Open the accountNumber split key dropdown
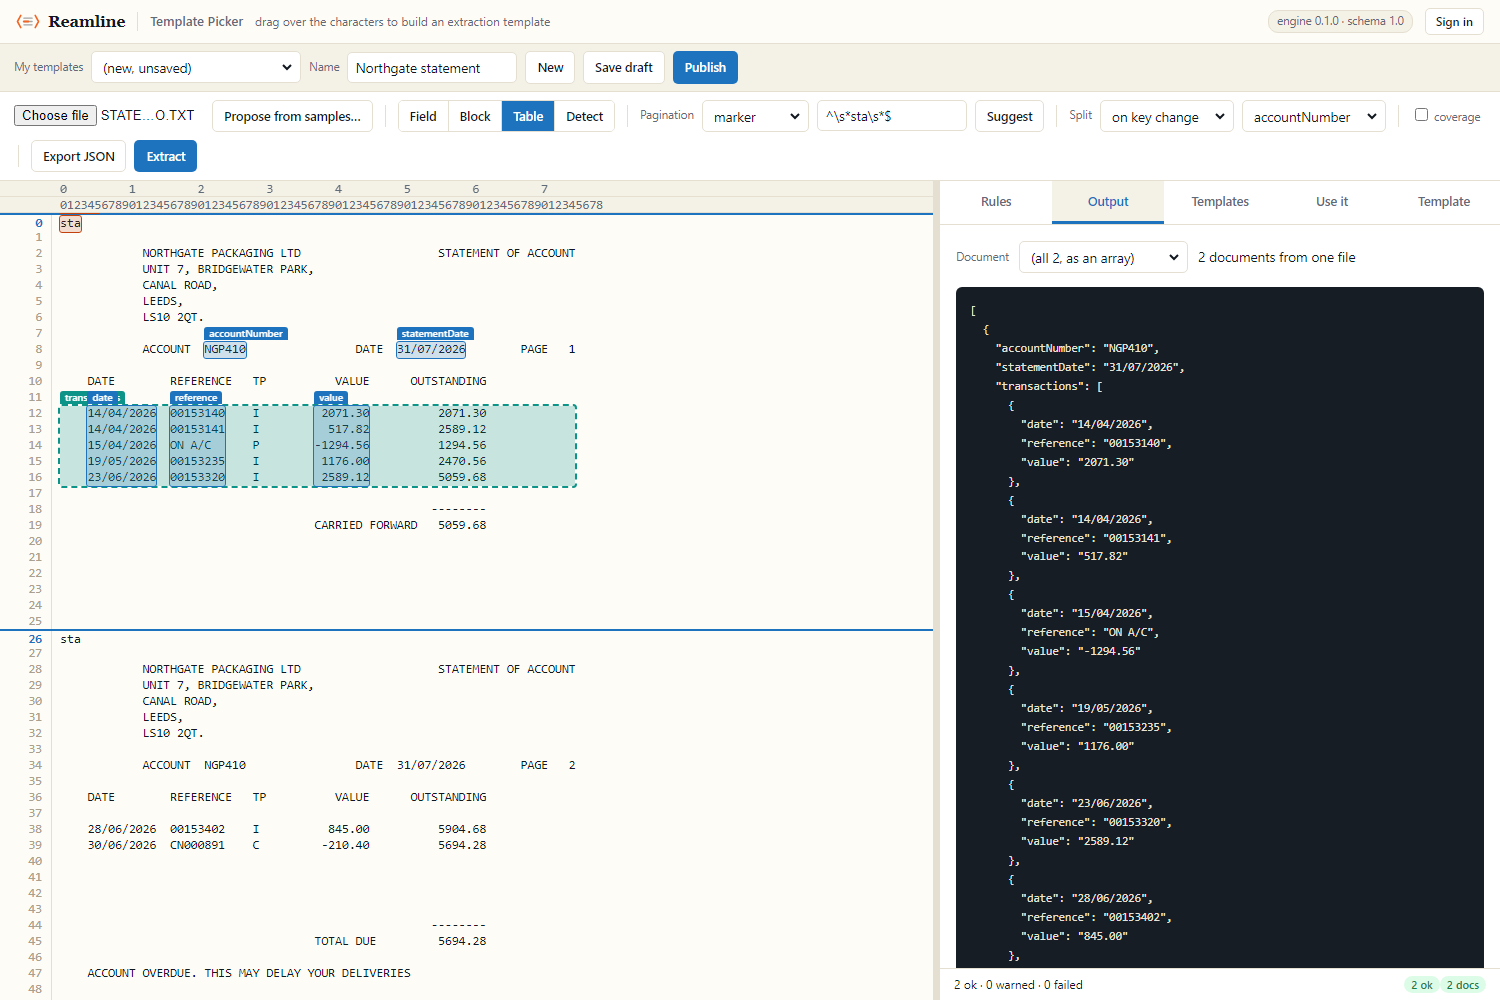Screen dimensions: 1500x1000 point(1314,116)
